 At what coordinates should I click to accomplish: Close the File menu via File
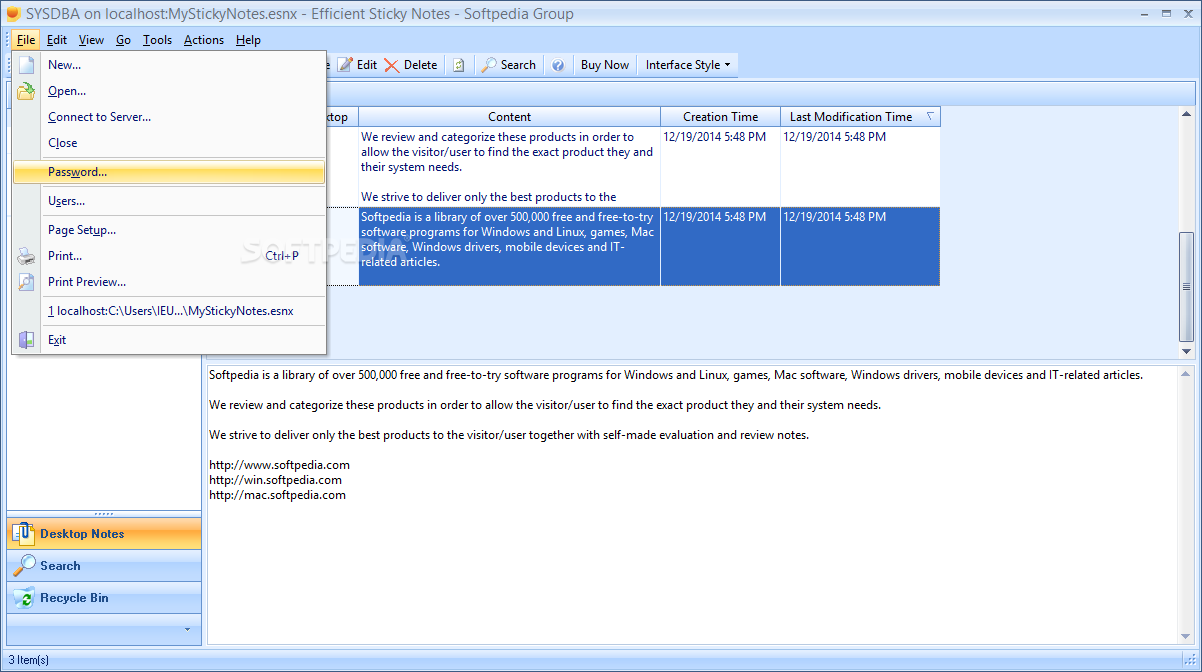click(26, 40)
